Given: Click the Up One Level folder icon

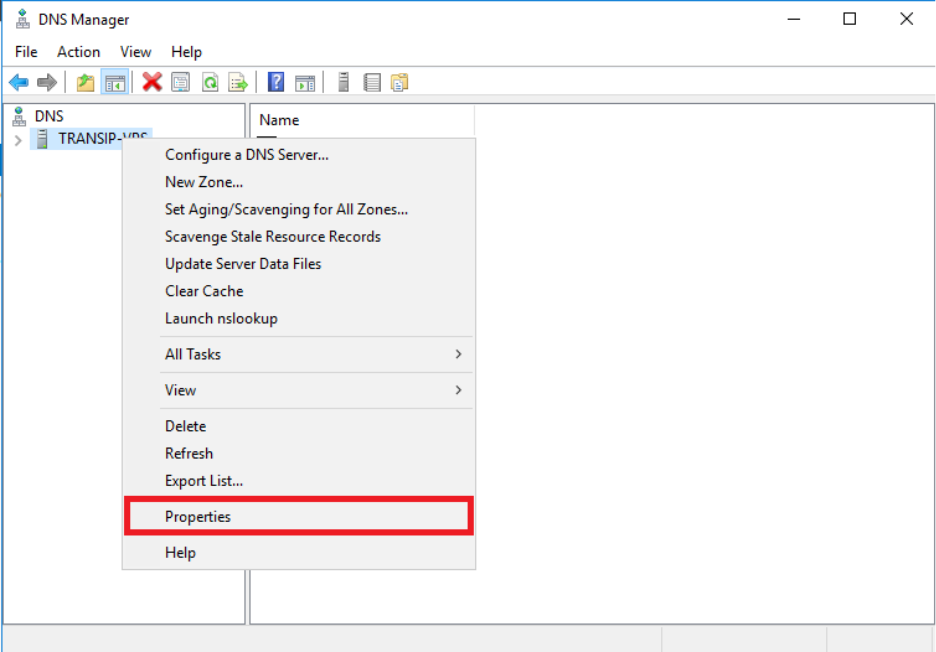Looking at the screenshot, I should click(x=86, y=82).
